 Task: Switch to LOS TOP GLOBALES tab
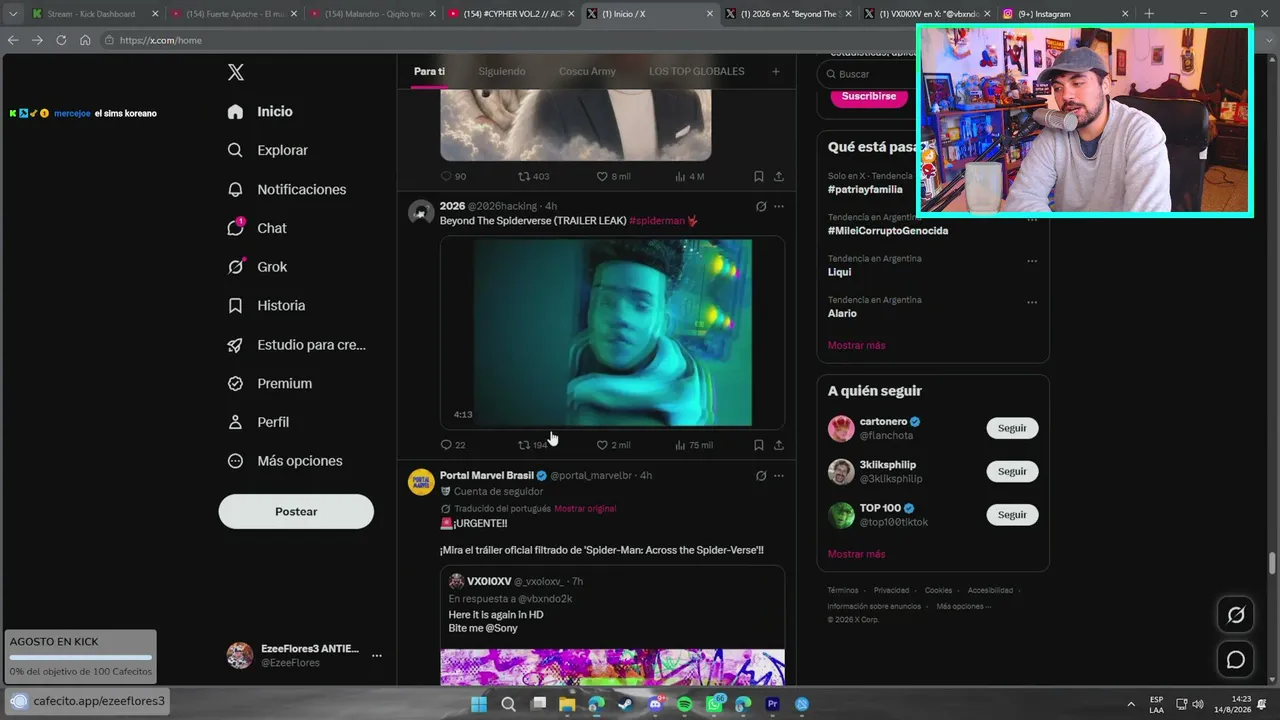pos(696,72)
